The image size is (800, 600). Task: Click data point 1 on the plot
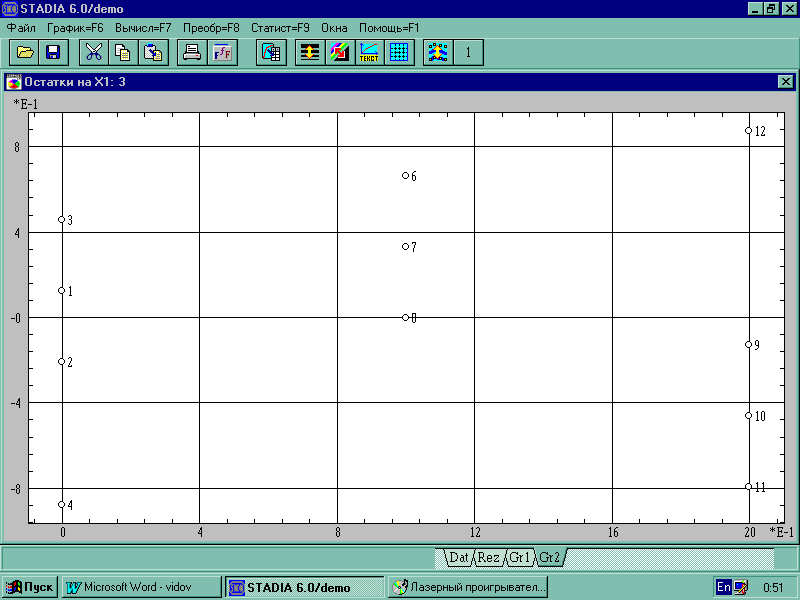click(x=62, y=291)
